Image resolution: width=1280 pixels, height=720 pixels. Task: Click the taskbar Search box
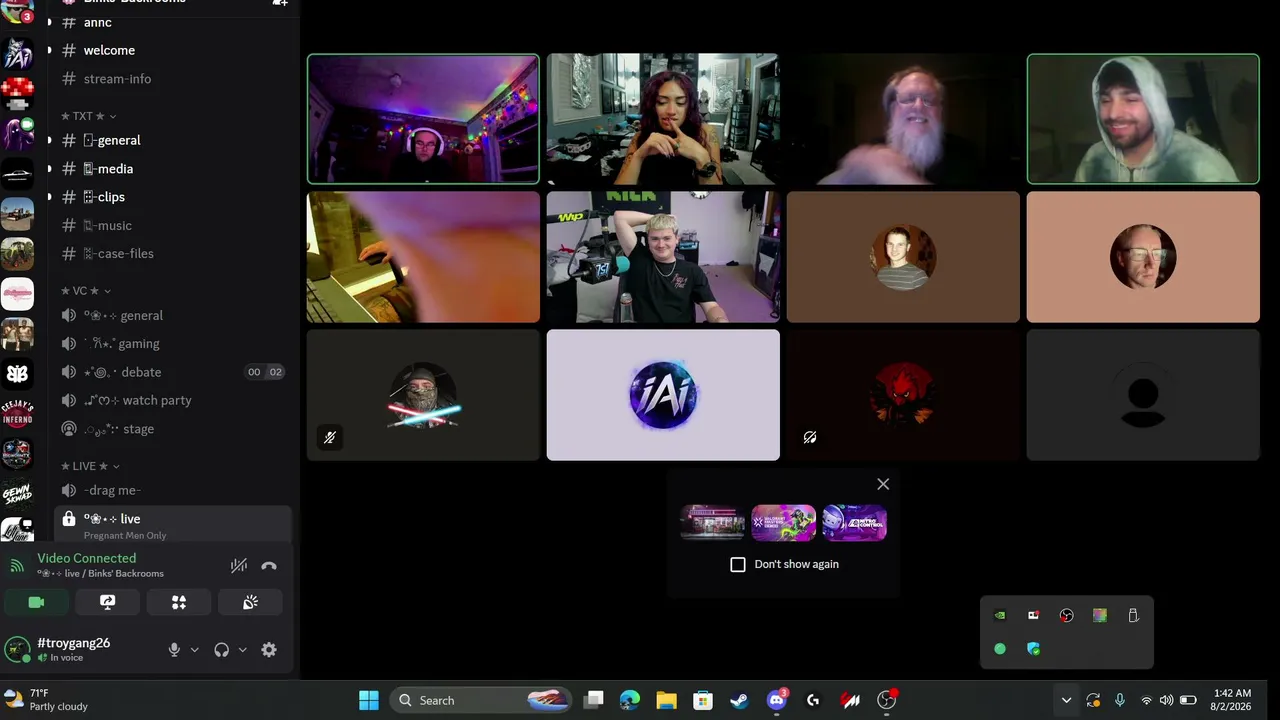(481, 700)
